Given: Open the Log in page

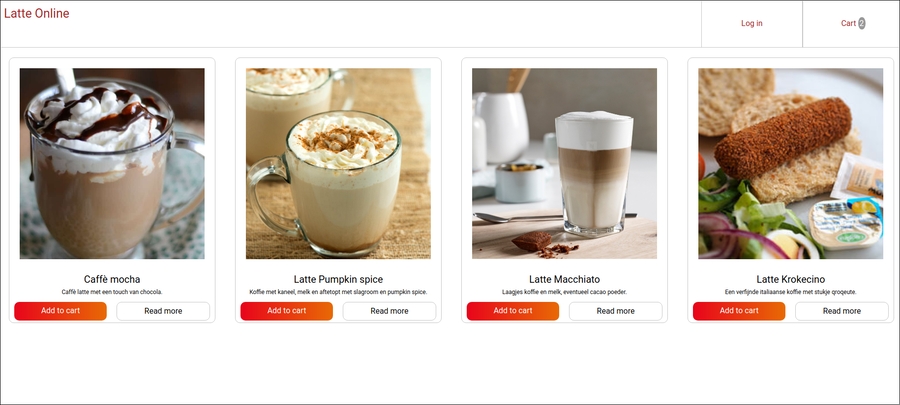Looking at the screenshot, I should point(751,24).
